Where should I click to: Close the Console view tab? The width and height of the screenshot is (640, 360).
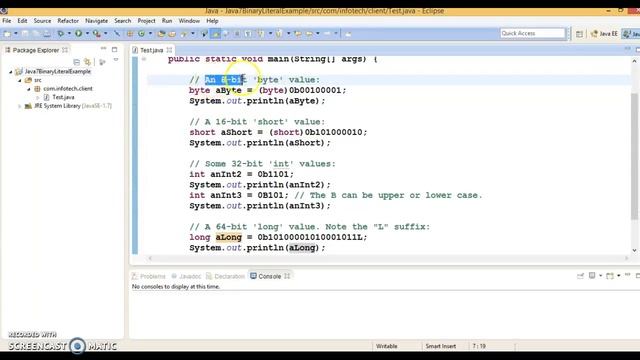(287, 276)
